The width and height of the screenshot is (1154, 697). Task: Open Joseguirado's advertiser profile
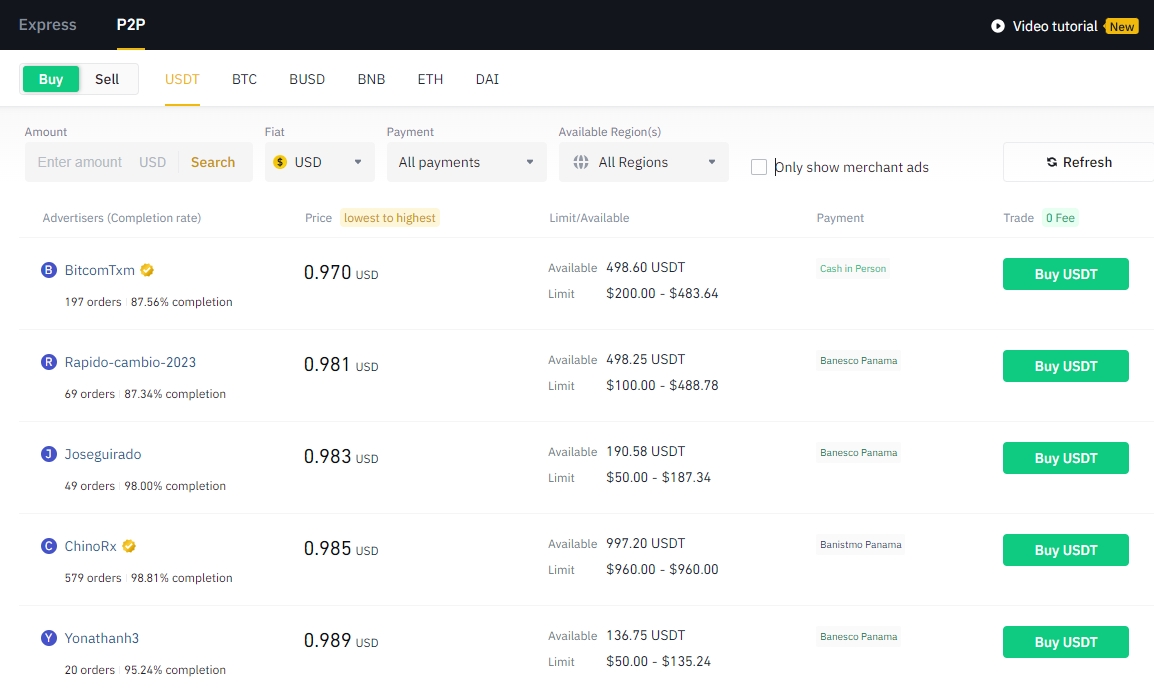click(x=103, y=453)
